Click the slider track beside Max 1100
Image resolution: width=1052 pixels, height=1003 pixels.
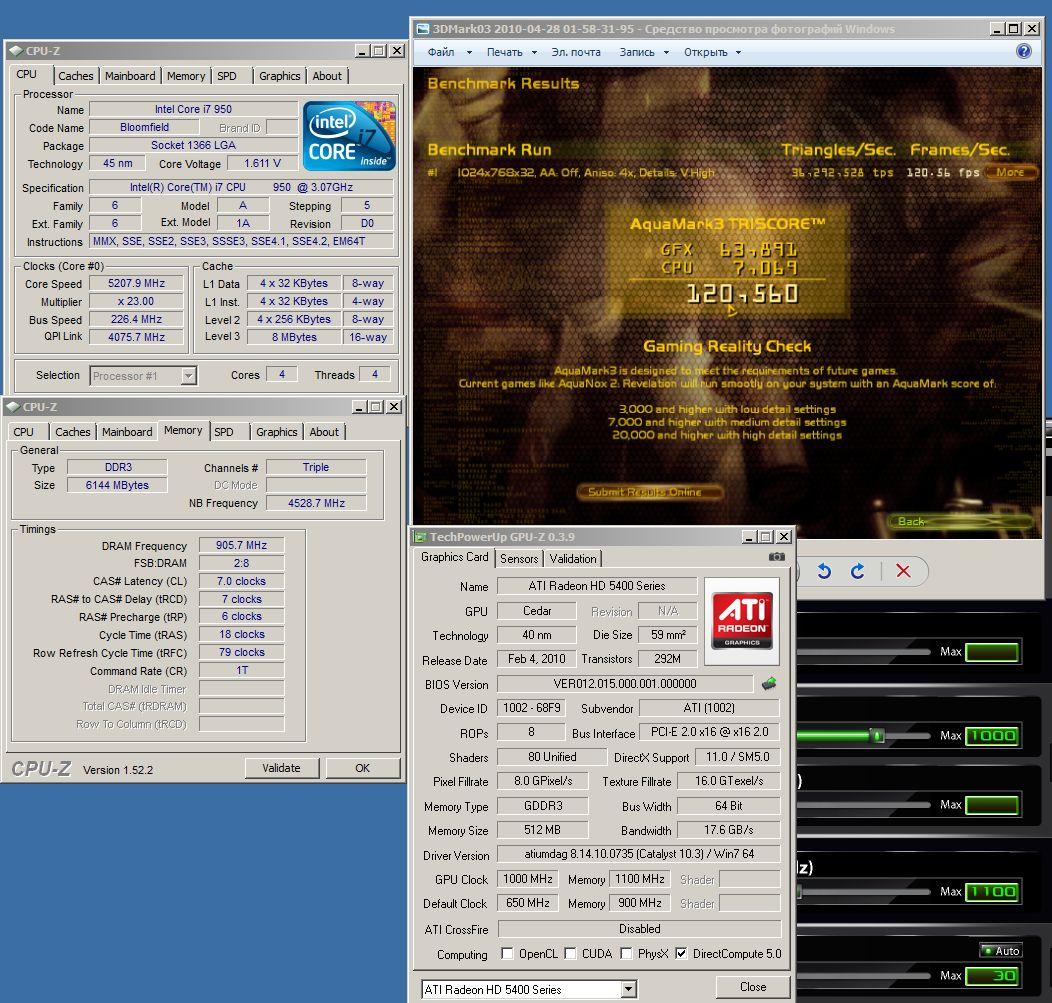pos(863,892)
